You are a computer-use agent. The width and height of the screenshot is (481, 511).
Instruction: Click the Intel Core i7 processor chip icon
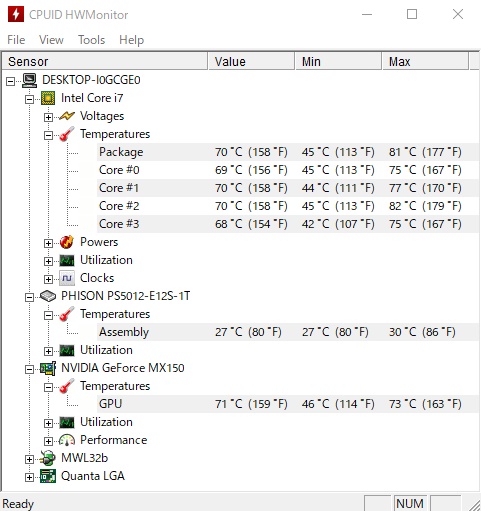point(48,98)
